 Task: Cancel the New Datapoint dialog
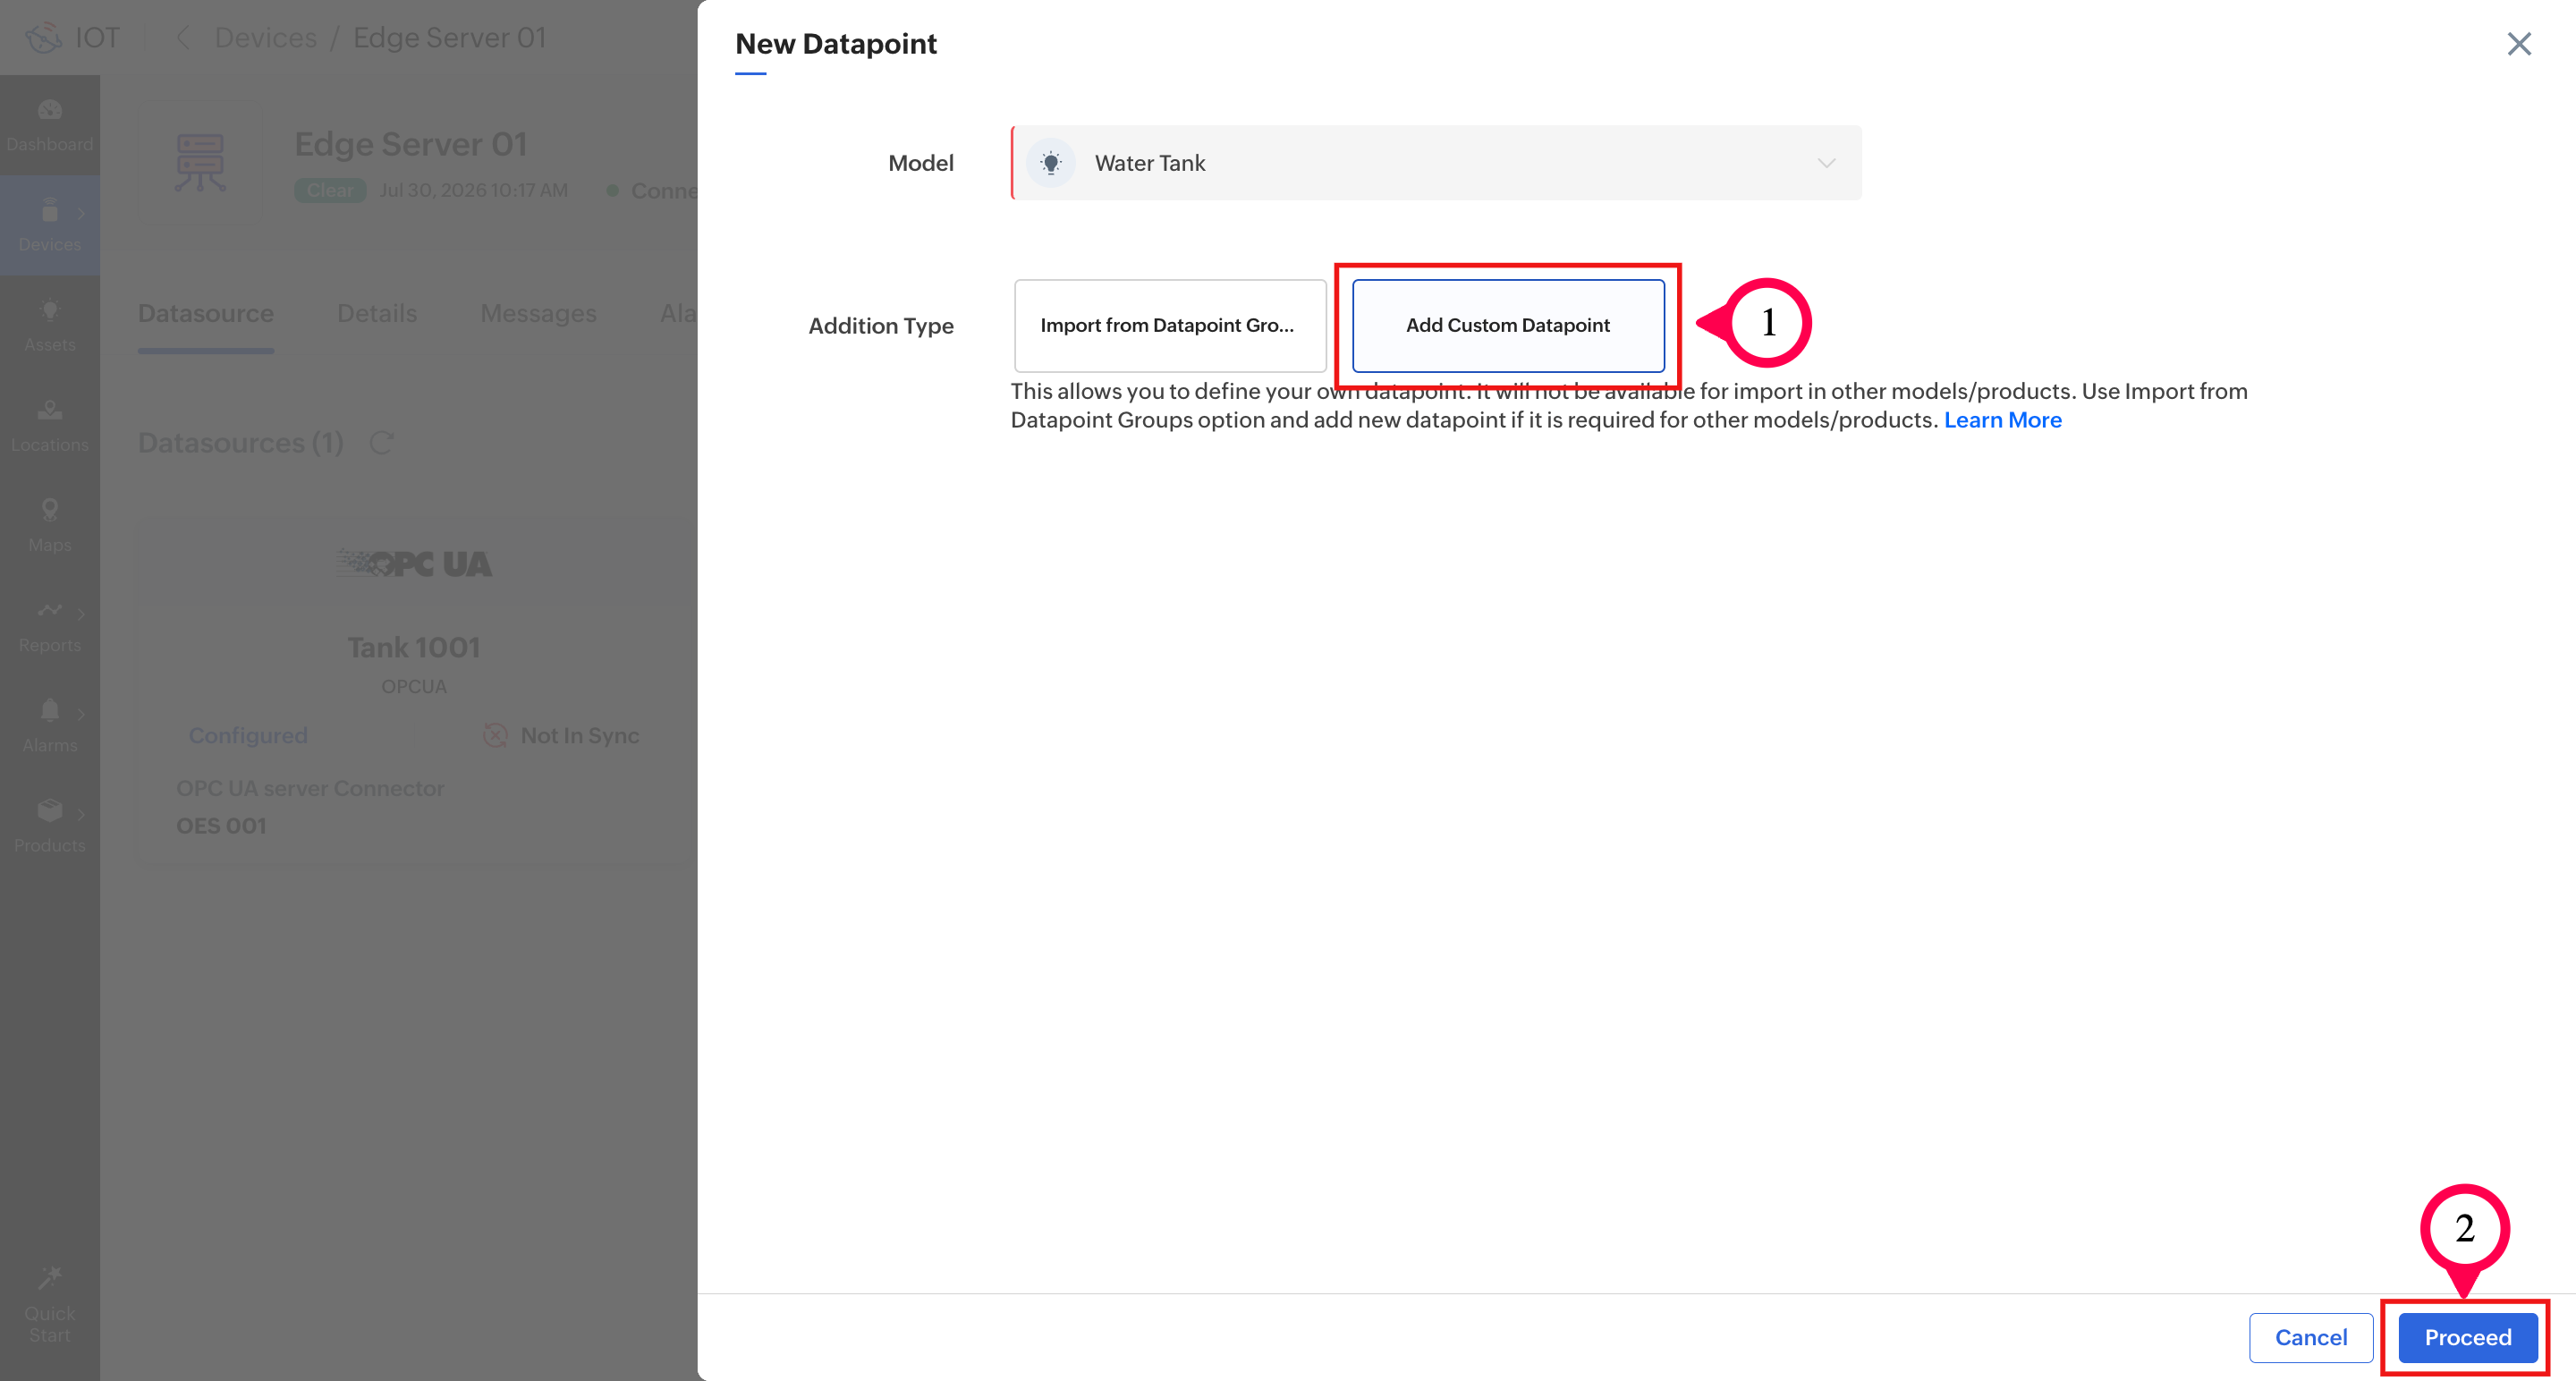(x=2310, y=1337)
